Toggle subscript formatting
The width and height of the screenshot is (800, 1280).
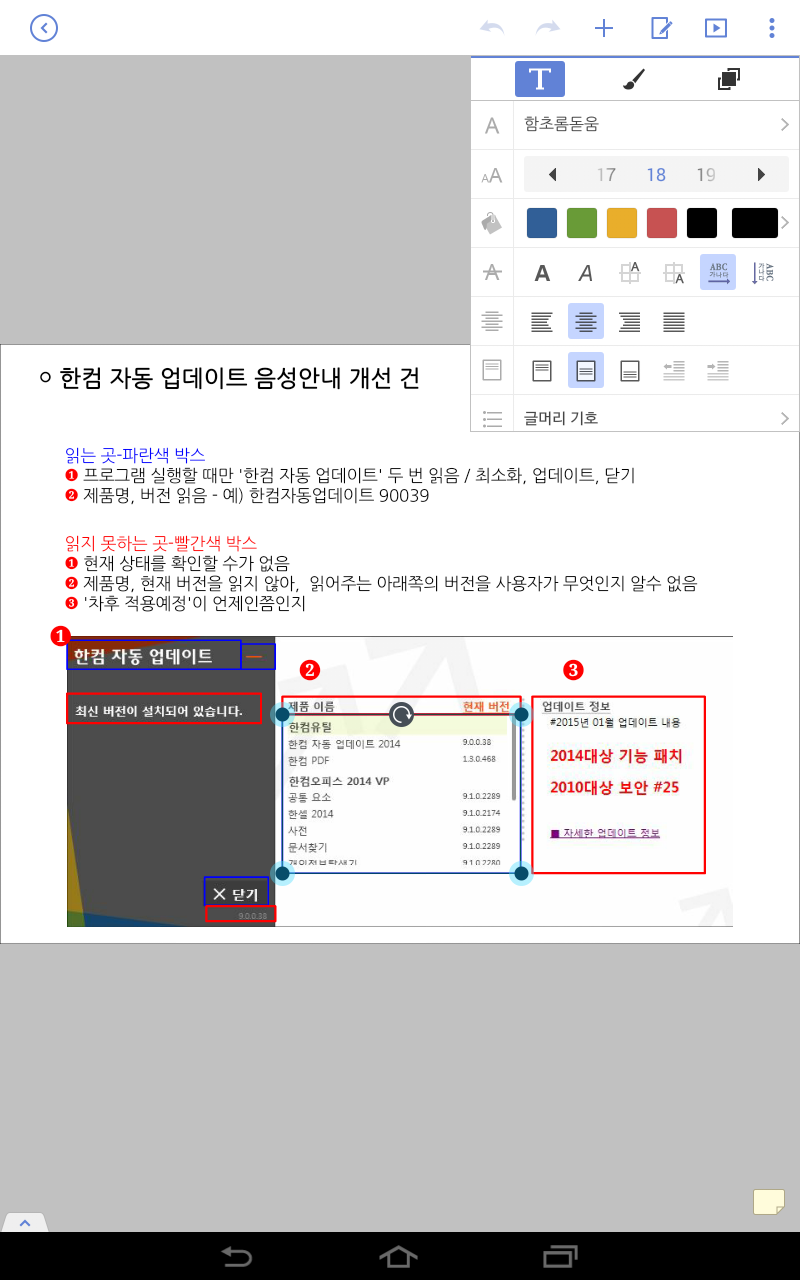pyautogui.click(x=674, y=273)
